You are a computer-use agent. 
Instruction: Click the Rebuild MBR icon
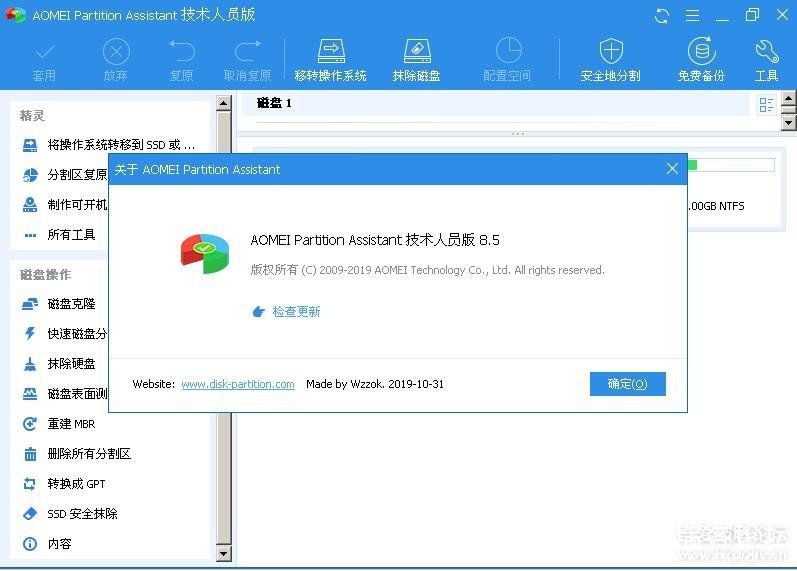[x=30, y=424]
